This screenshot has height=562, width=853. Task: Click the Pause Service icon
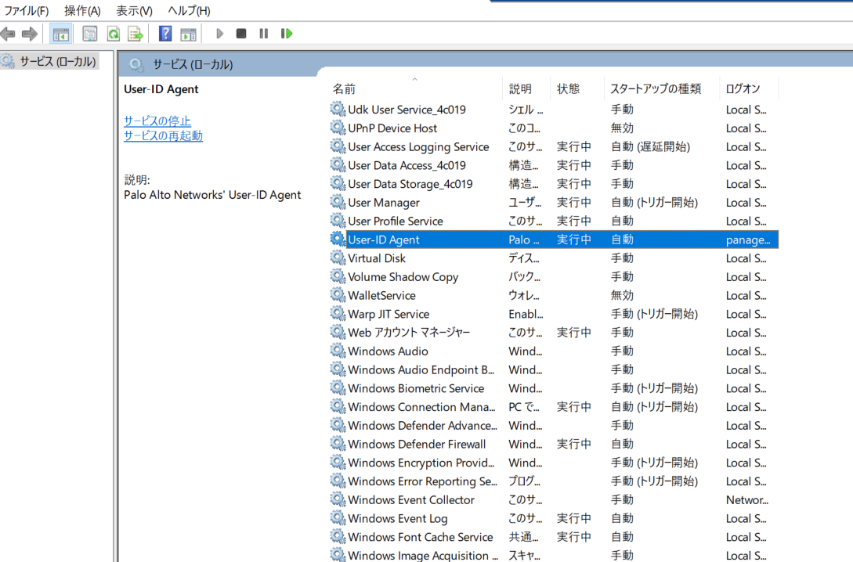[x=264, y=34]
